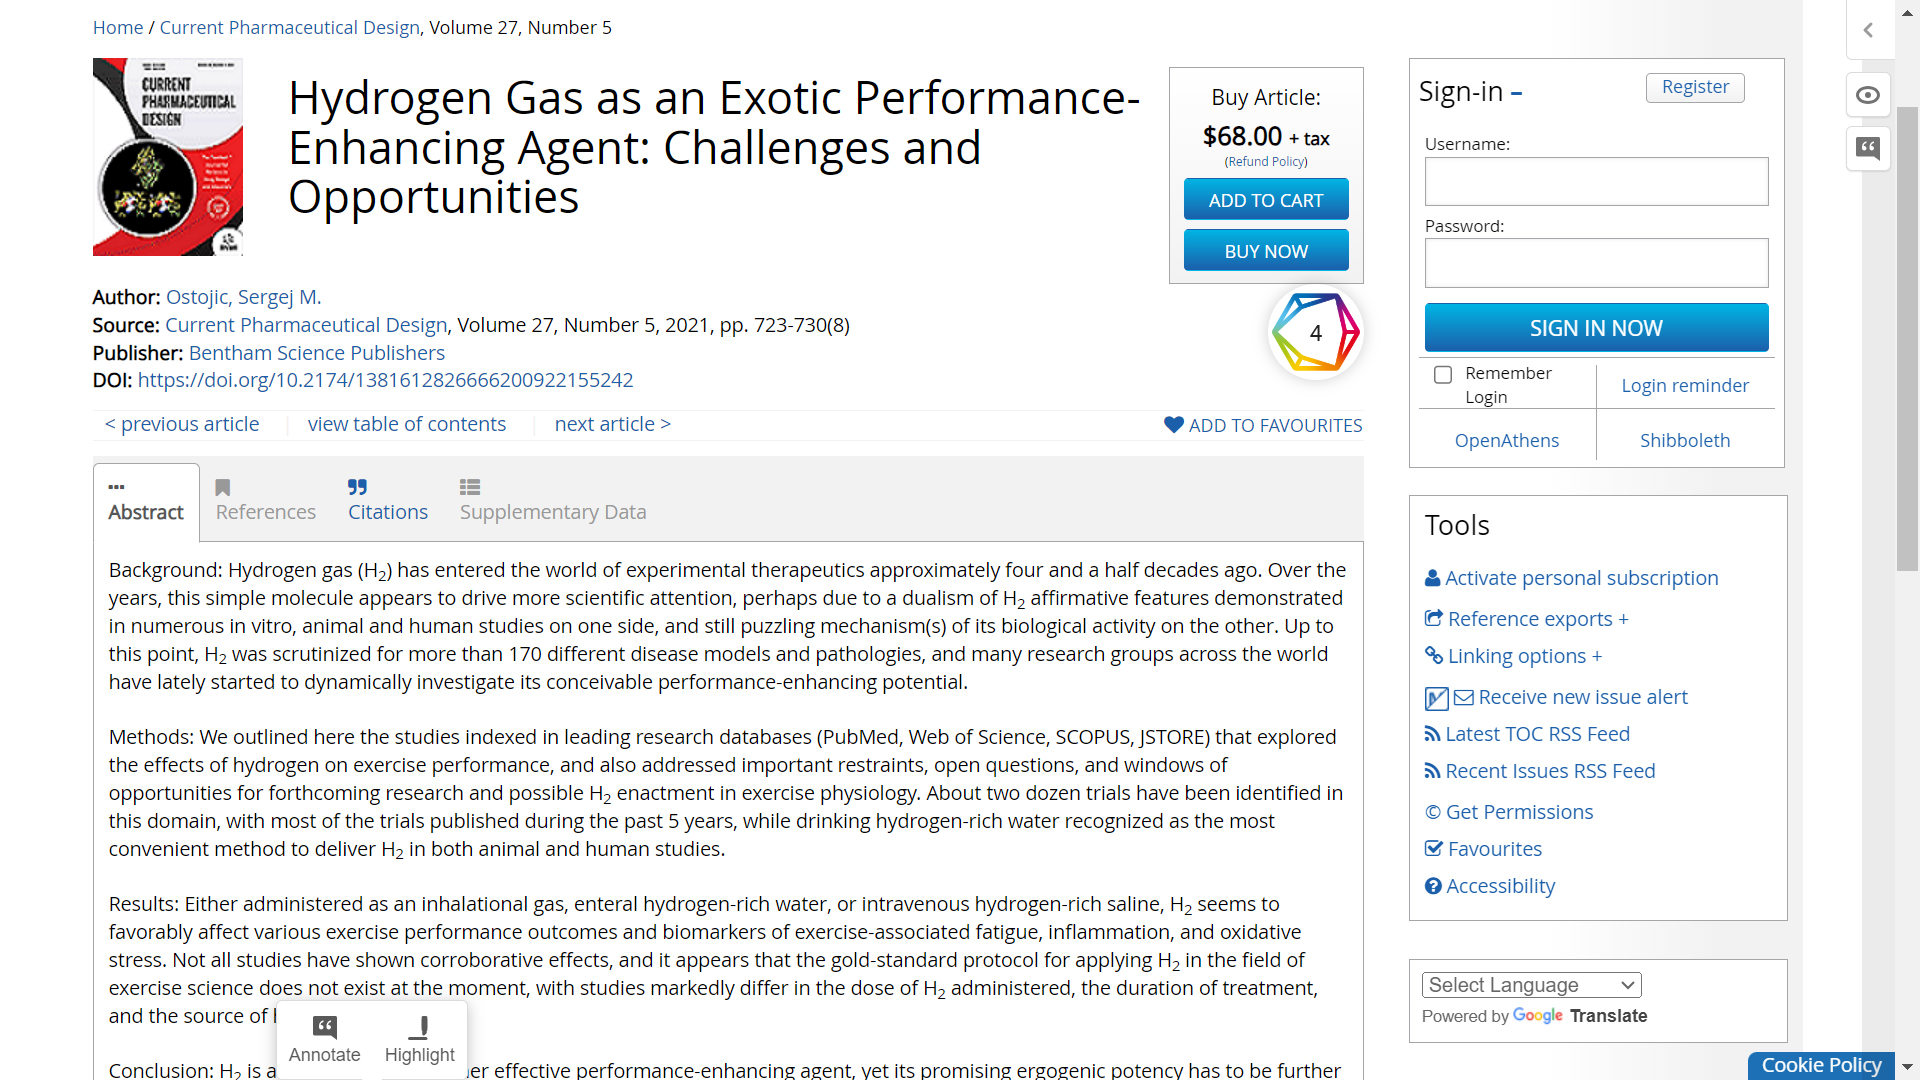Click the Latest TOC RSS Feed icon
Image resolution: width=1920 pixels, height=1080 pixels.
pyautogui.click(x=1432, y=734)
